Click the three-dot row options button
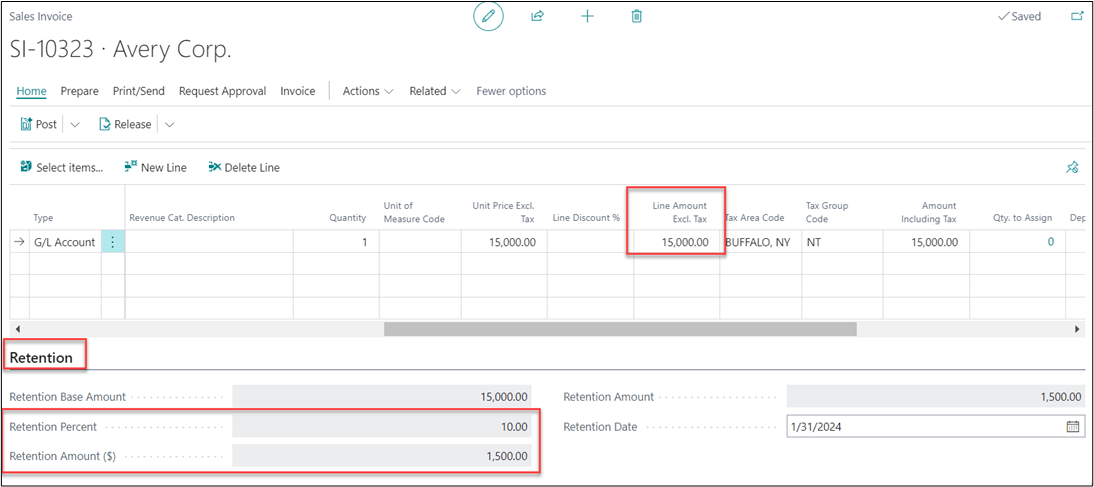The width and height of the screenshot is (1094, 487). pos(113,242)
